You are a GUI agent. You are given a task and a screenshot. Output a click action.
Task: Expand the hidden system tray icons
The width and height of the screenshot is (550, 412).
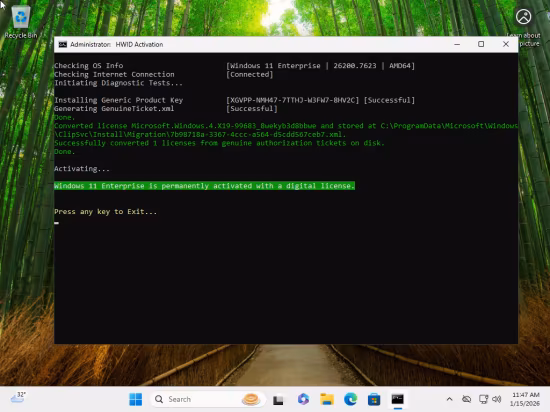[449, 399]
